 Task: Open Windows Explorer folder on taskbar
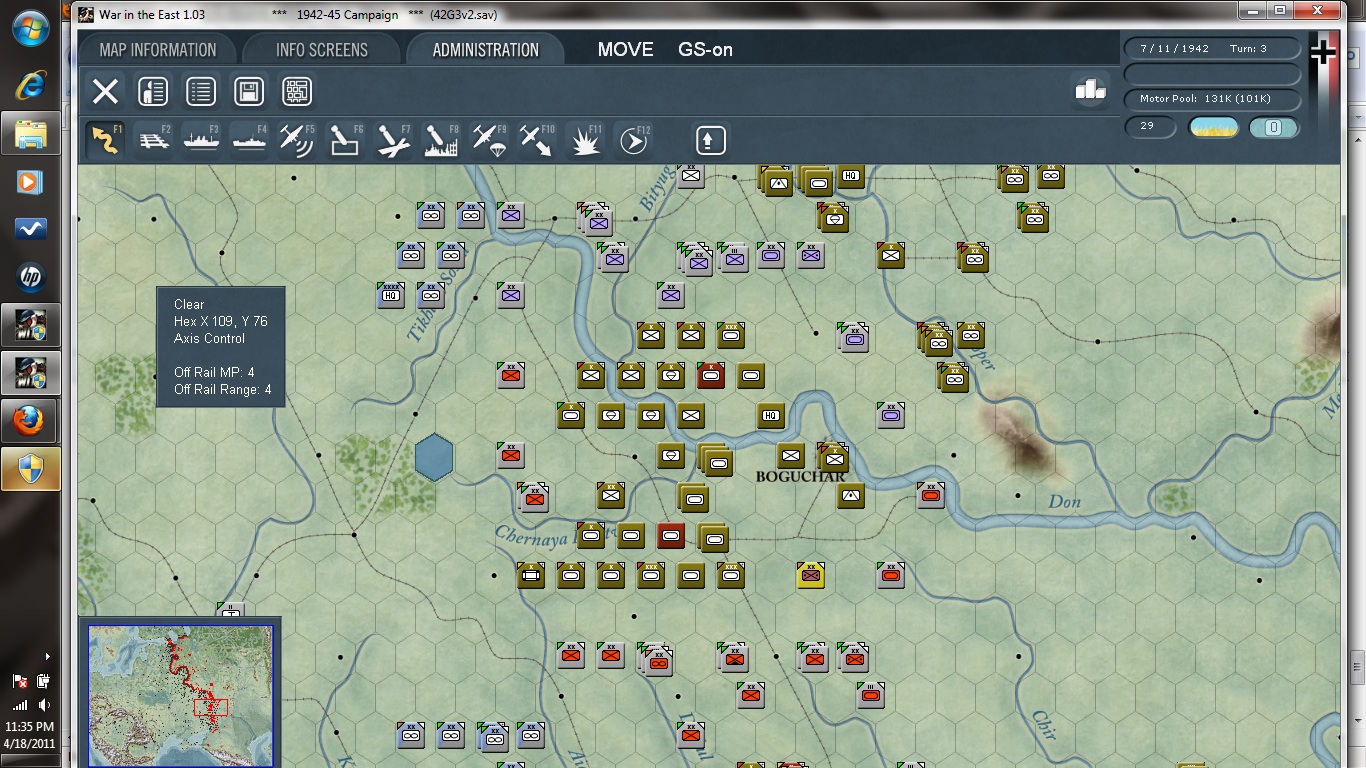click(31, 133)
